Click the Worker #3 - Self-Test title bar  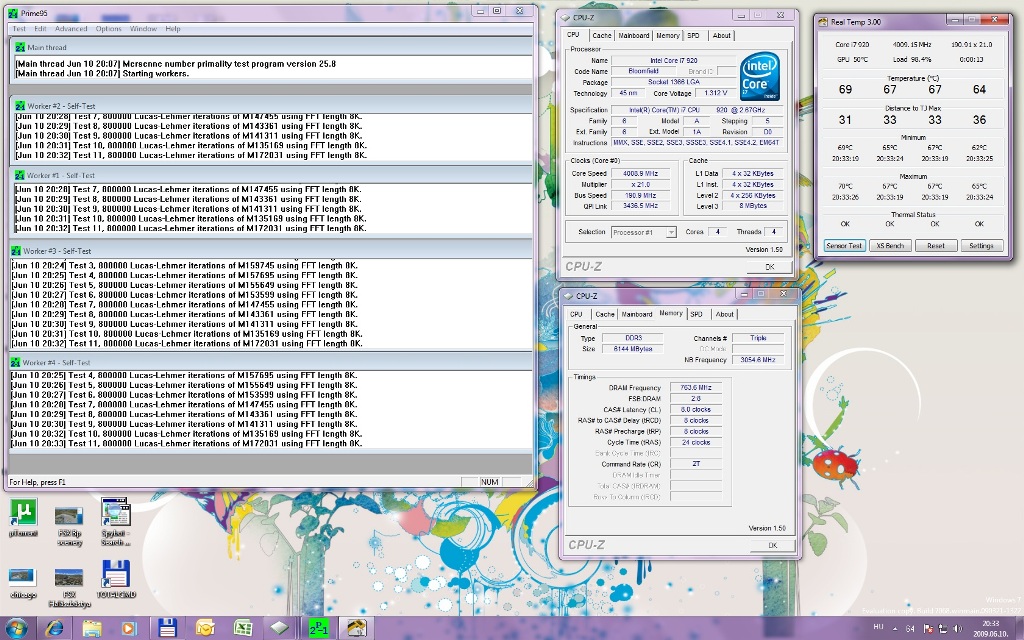click(x=270, y=251)
